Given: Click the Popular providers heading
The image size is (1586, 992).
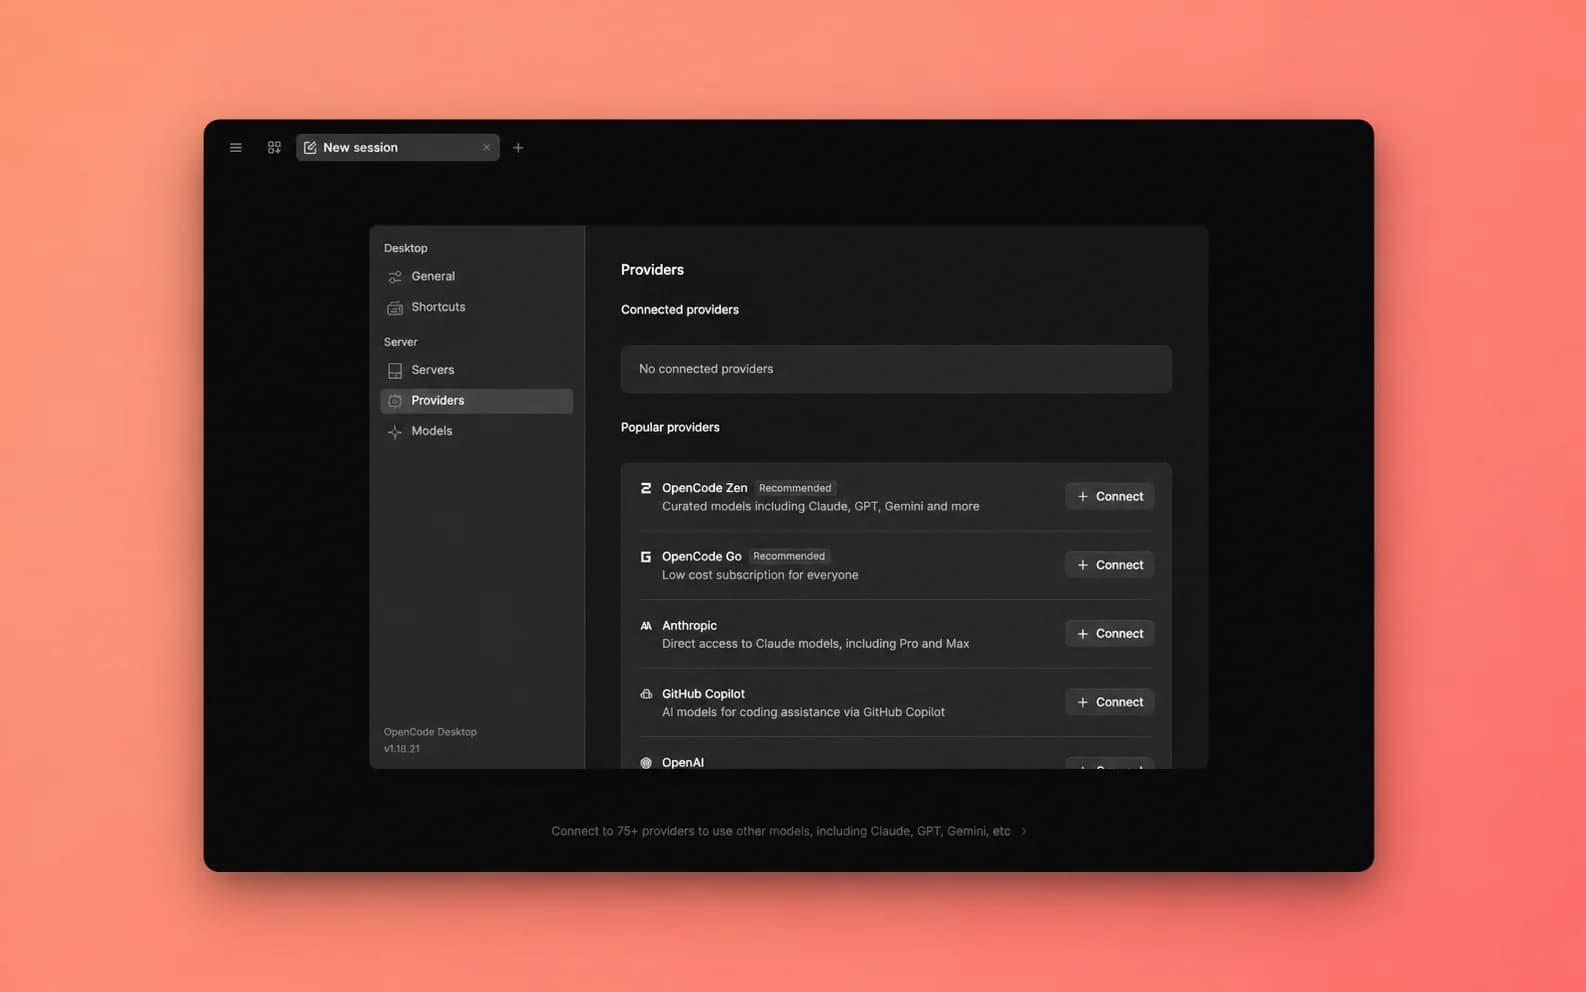Looking at the screenshot, I should click(670, 427).
